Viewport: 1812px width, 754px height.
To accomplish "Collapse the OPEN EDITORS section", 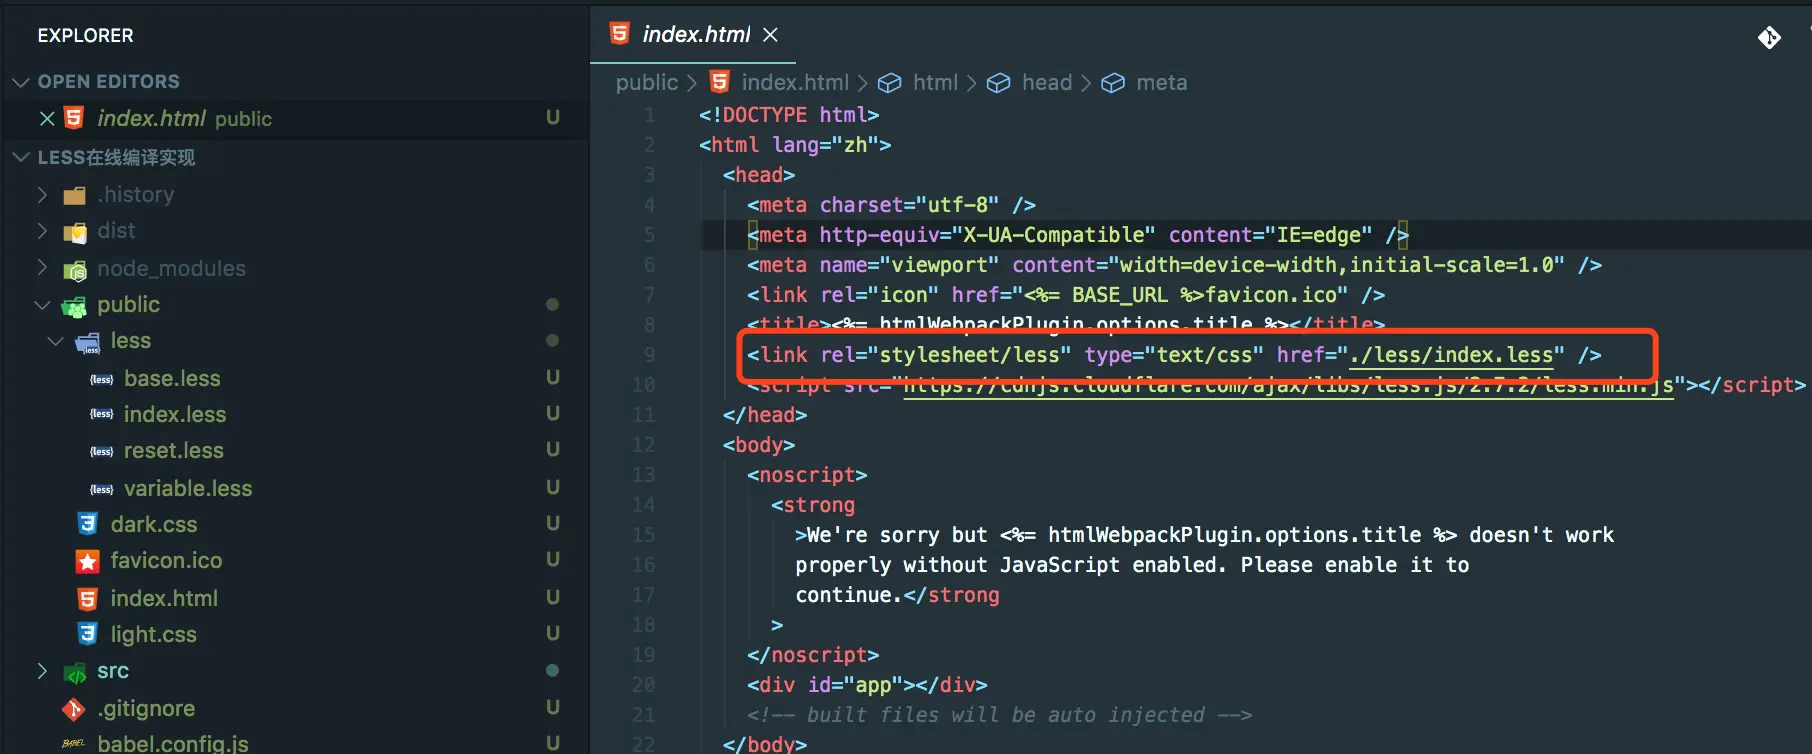I will (x=20, y=81).
